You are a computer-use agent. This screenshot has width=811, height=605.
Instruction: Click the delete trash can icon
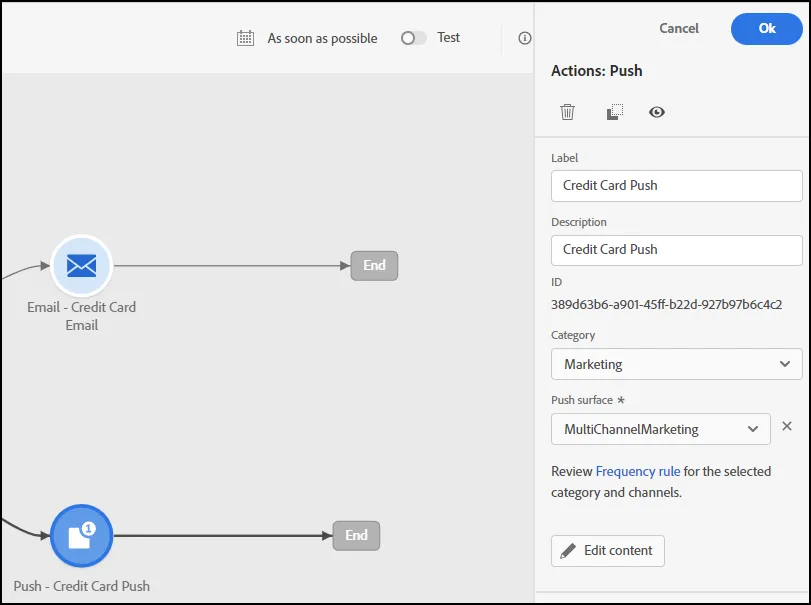[x=567, y=112]
